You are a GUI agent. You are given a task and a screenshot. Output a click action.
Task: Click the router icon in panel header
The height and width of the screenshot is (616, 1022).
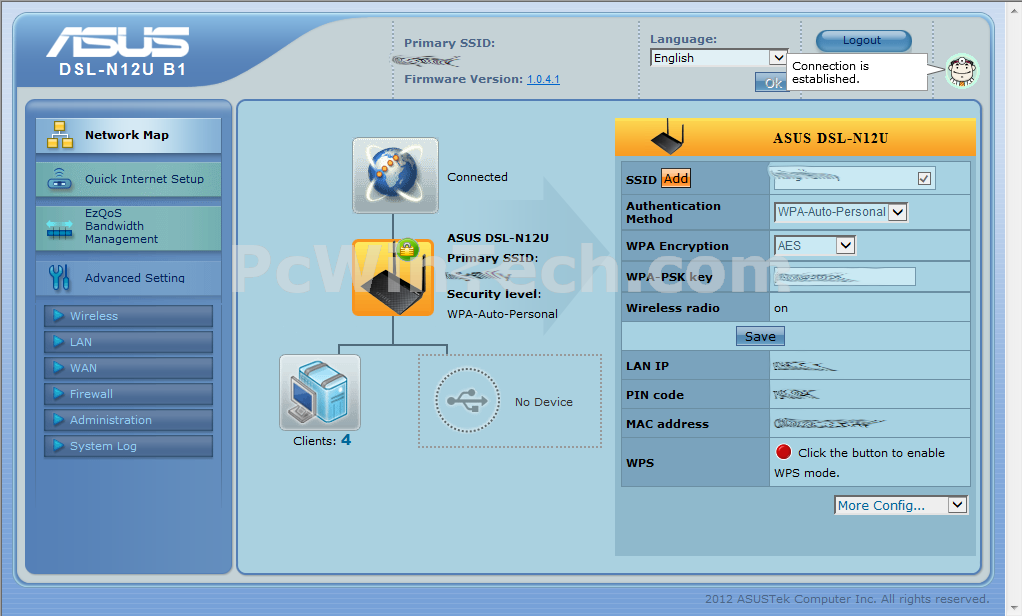[668, 137]
